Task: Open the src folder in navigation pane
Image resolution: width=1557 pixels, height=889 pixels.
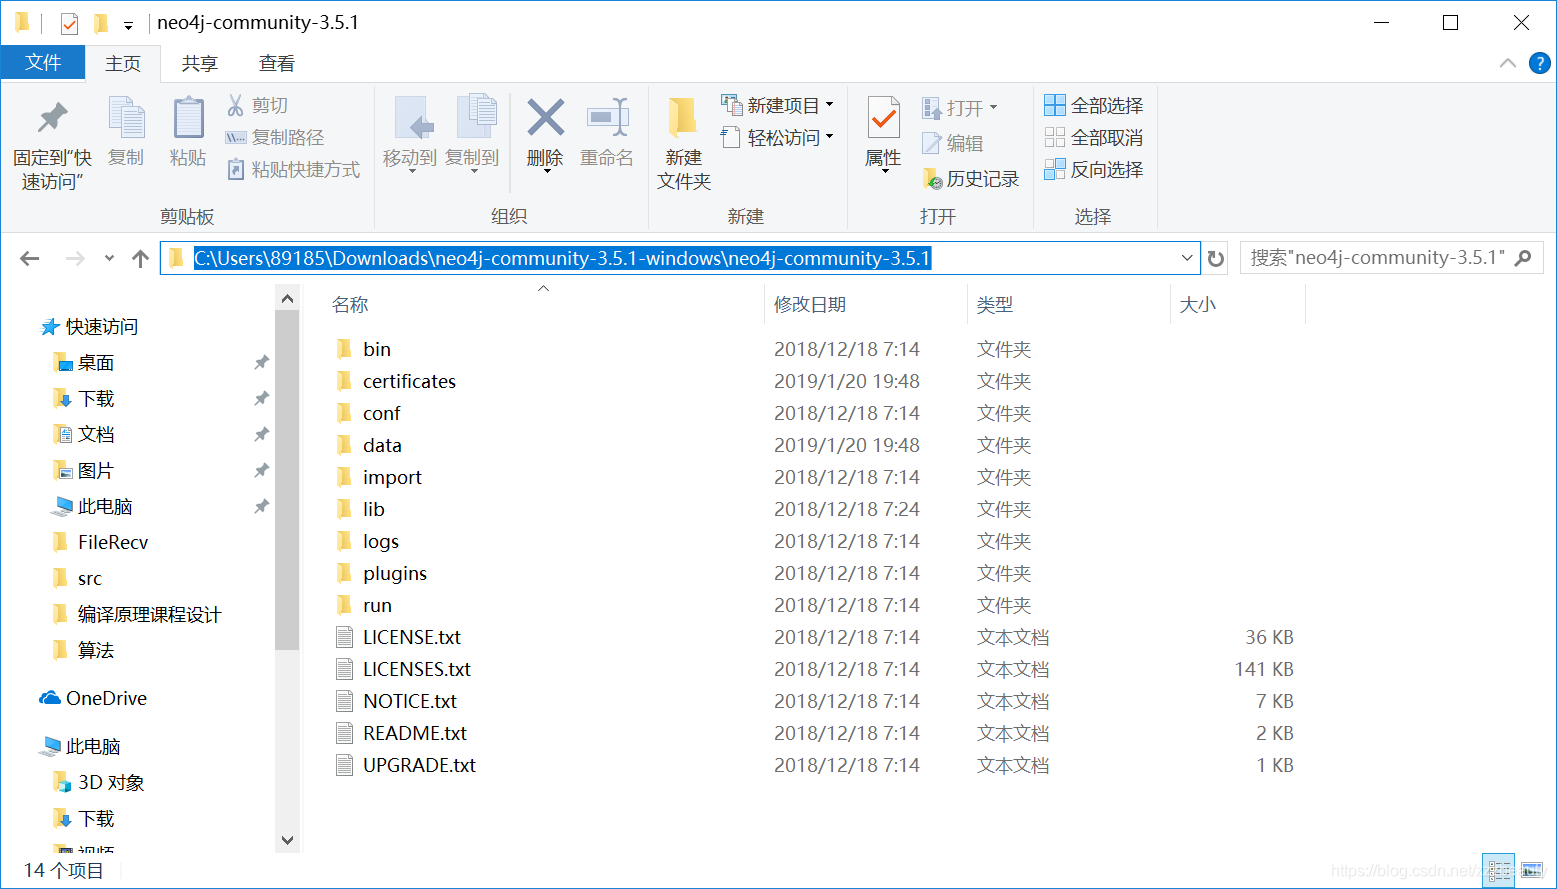Action: (90, 578)
